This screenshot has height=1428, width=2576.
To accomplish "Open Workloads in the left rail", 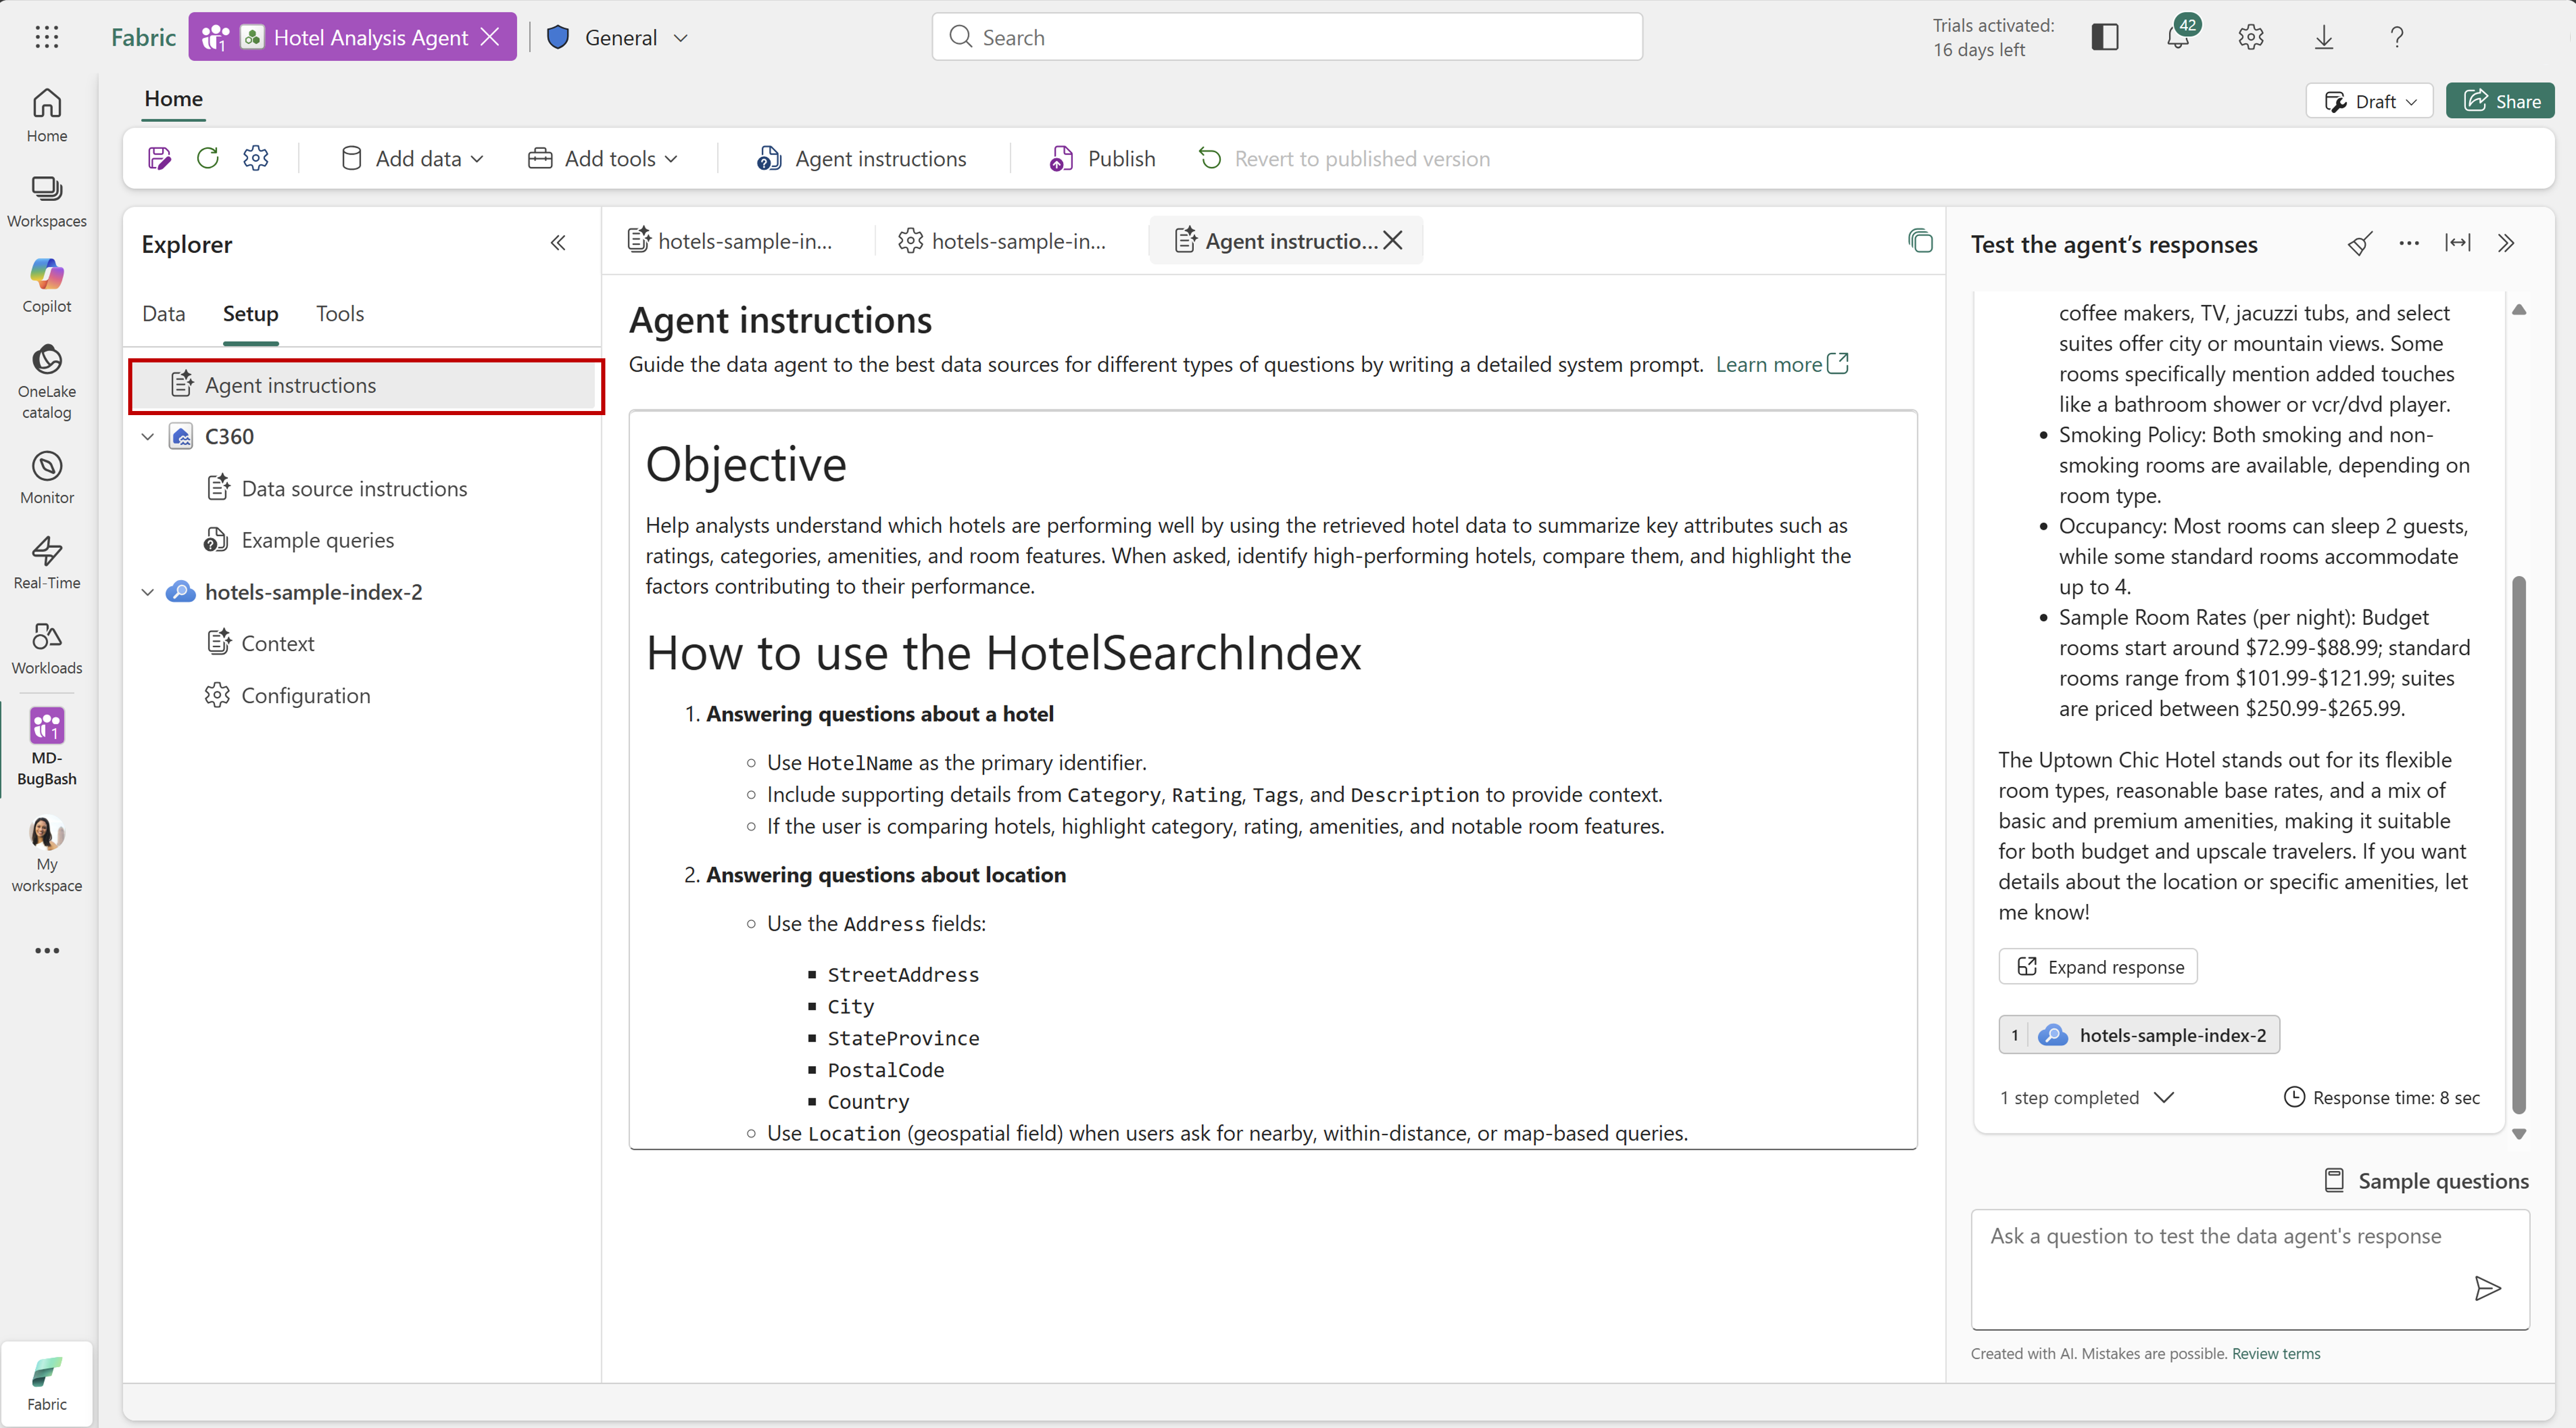I will click(47, 647).
